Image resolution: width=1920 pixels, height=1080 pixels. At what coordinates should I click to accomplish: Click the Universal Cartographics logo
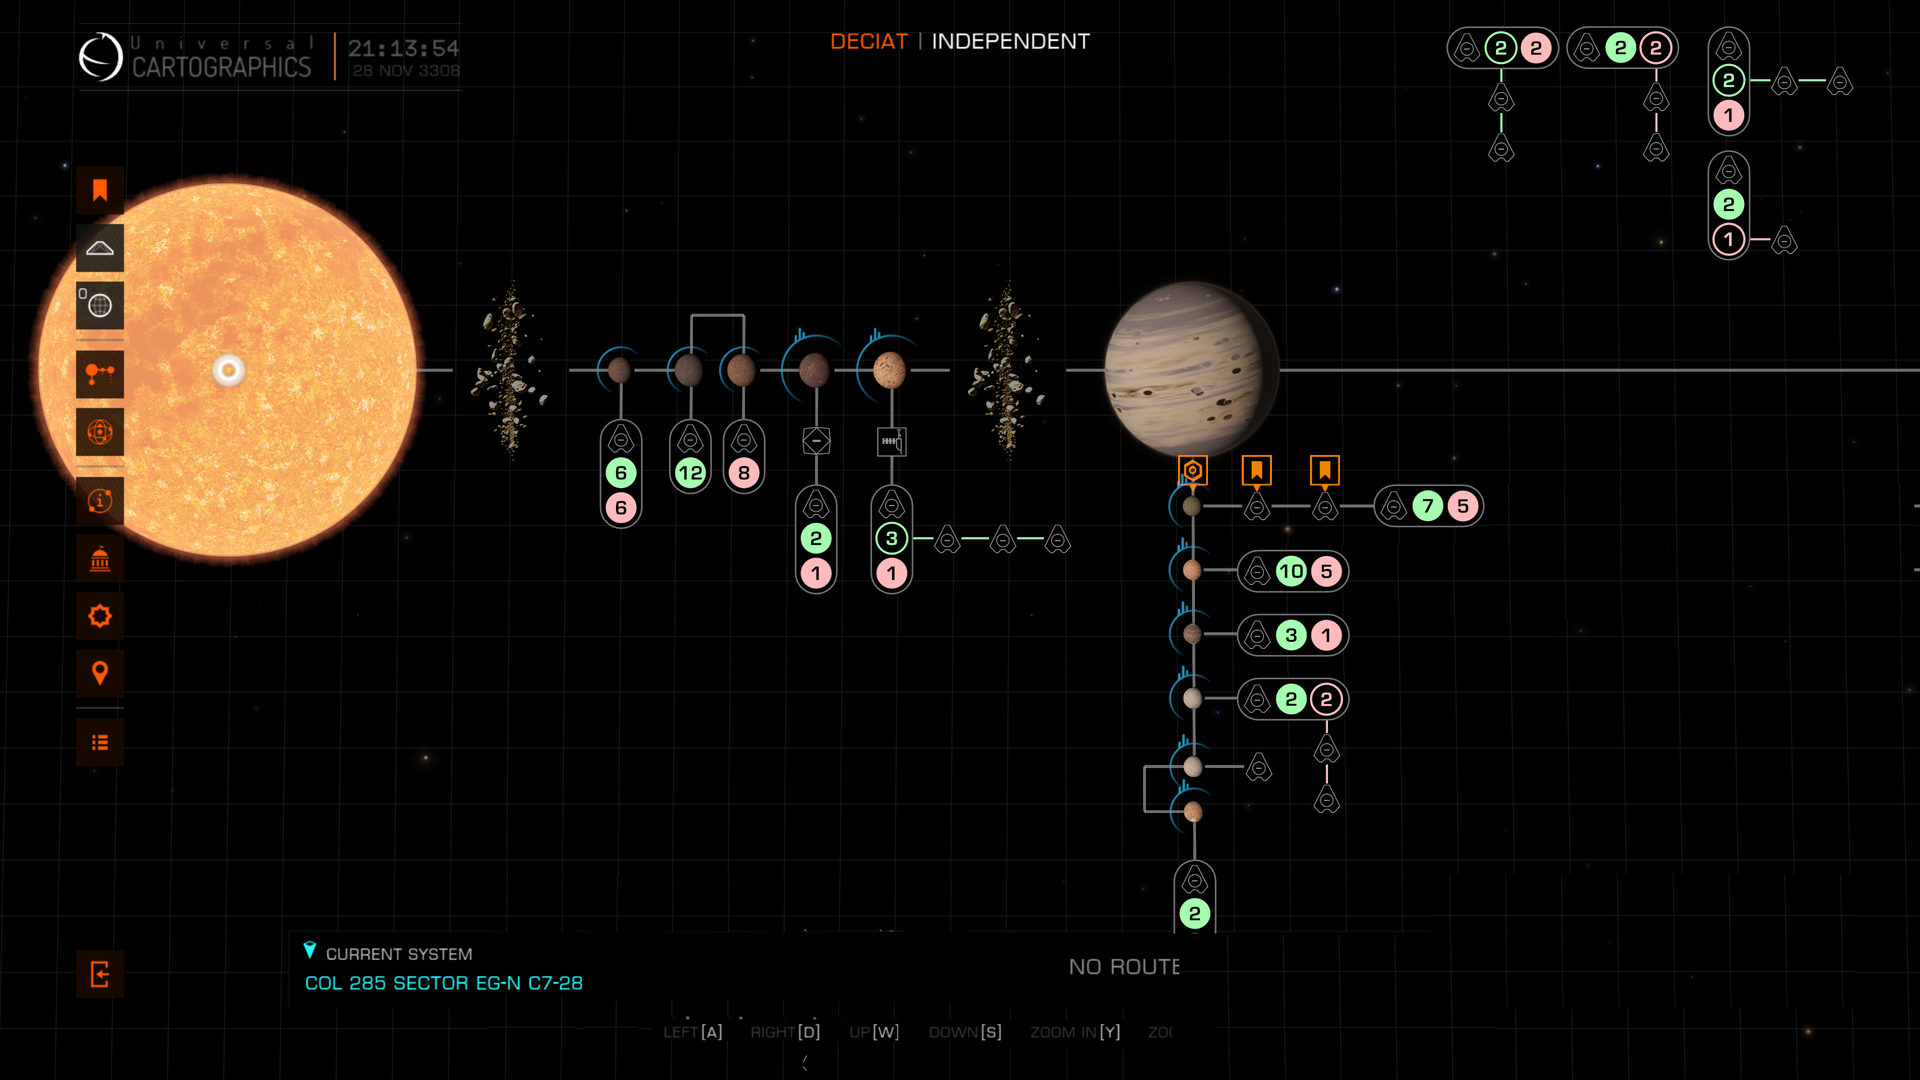click(196, 57)
